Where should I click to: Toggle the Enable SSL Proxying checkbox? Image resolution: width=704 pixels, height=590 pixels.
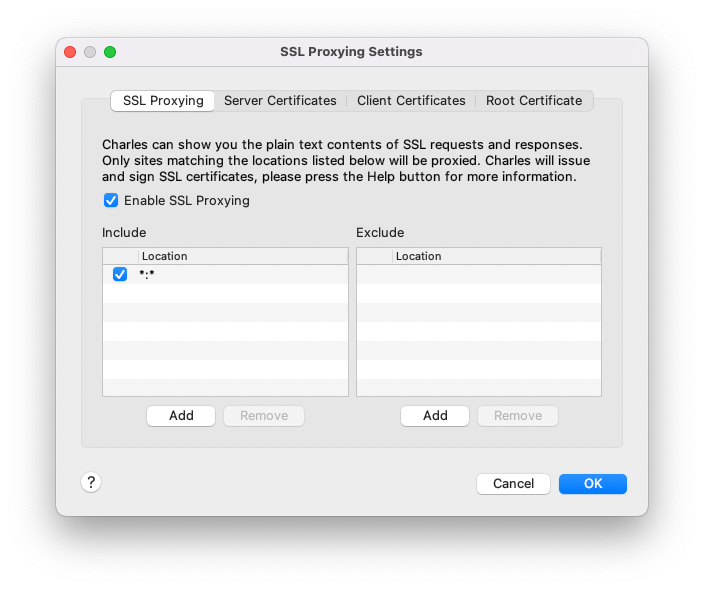pos(111,200)
